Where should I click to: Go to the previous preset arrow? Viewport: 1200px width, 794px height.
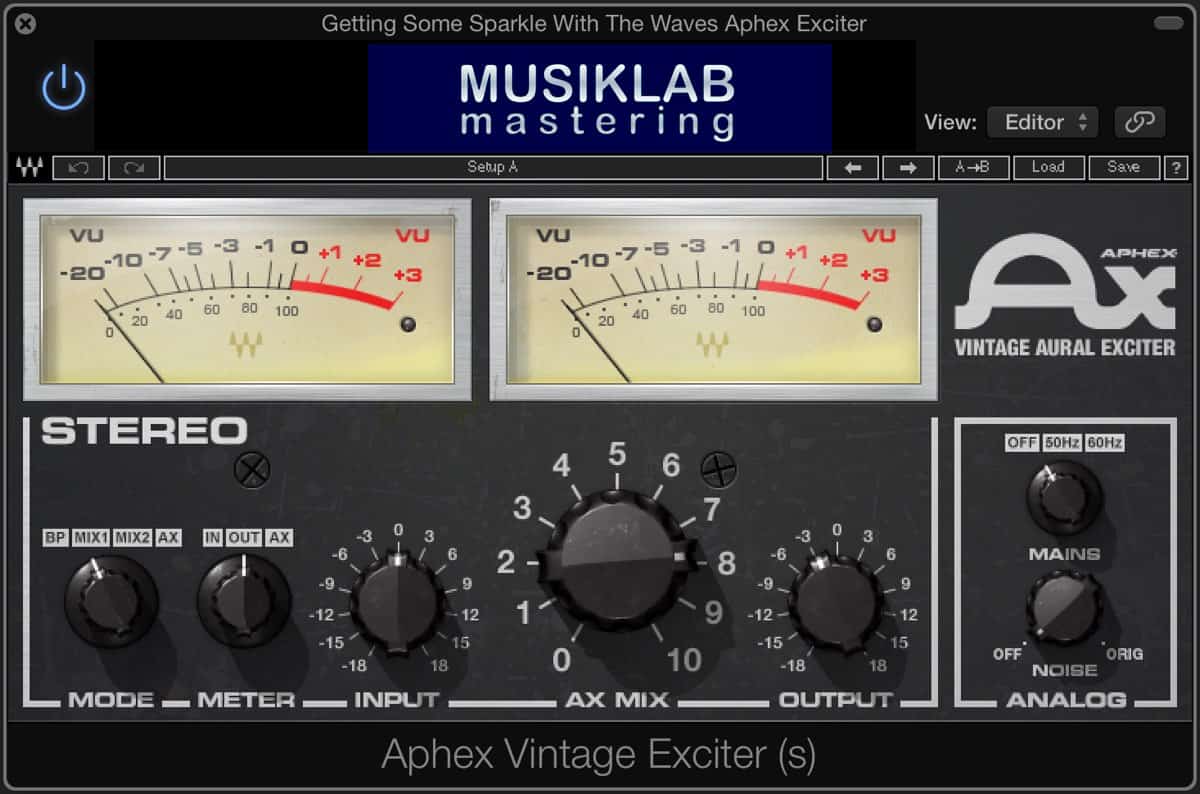(853, 168)
